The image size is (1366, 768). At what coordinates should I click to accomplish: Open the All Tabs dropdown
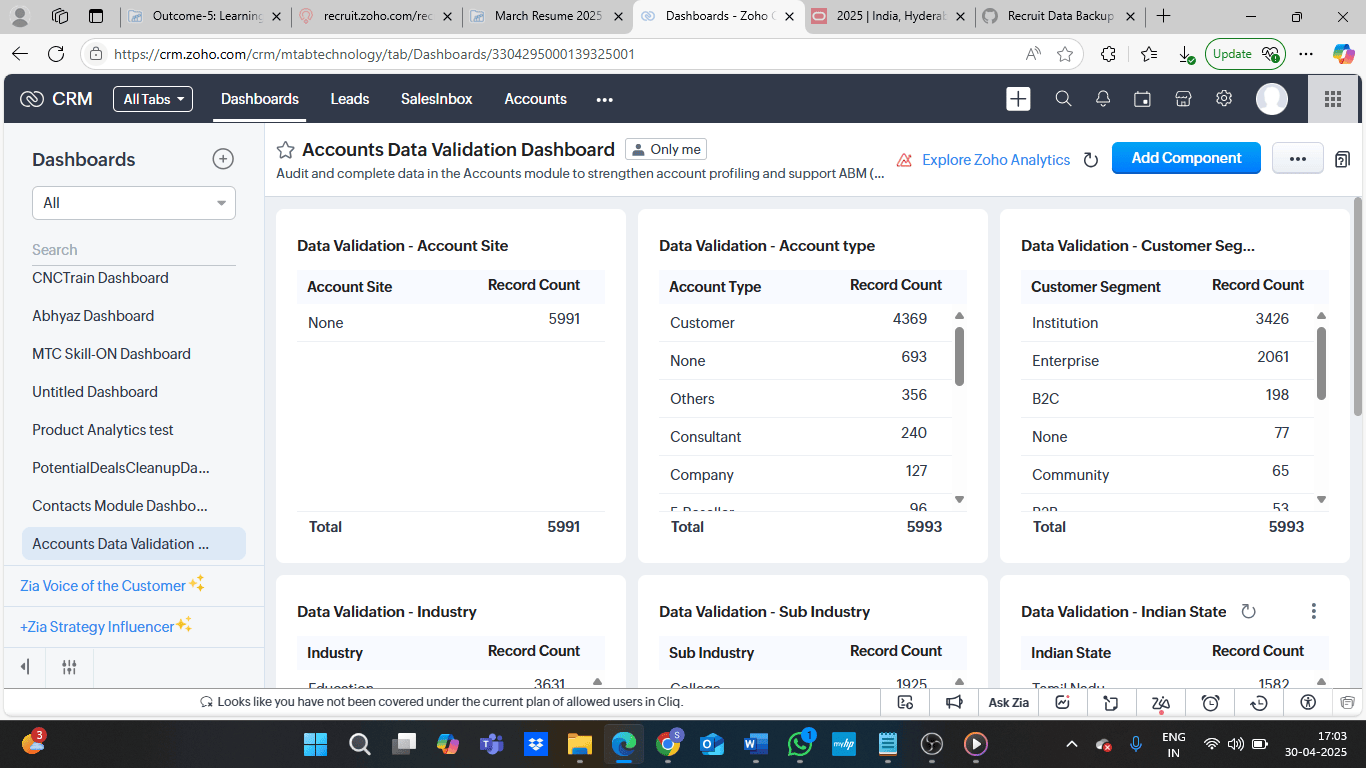point(153,99)
